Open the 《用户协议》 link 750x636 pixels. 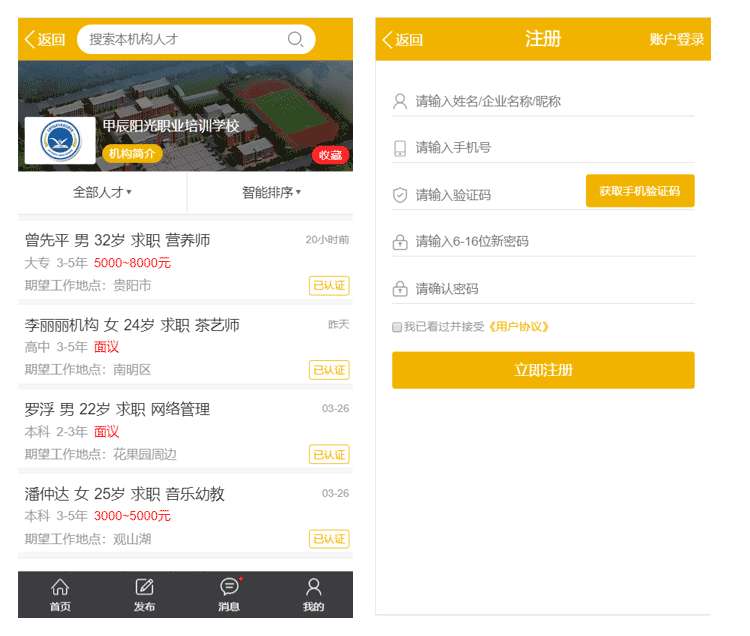[518, 327]
